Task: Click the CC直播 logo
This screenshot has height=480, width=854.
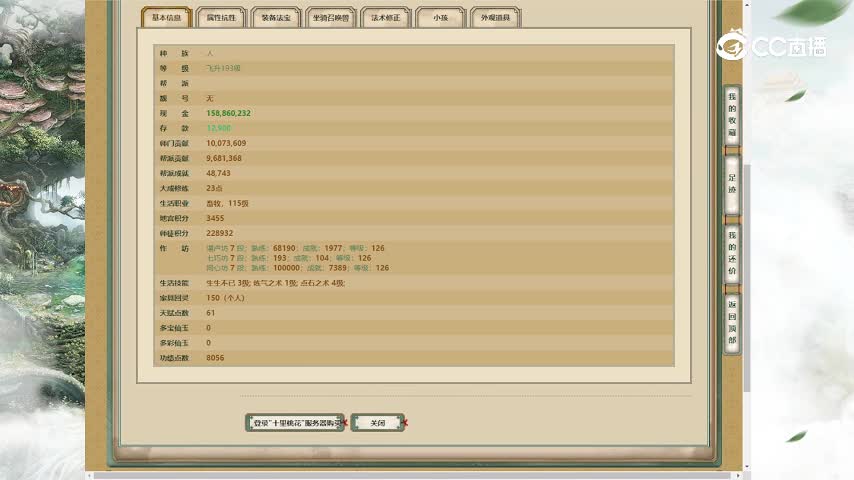Action: (x=772, y=46)
